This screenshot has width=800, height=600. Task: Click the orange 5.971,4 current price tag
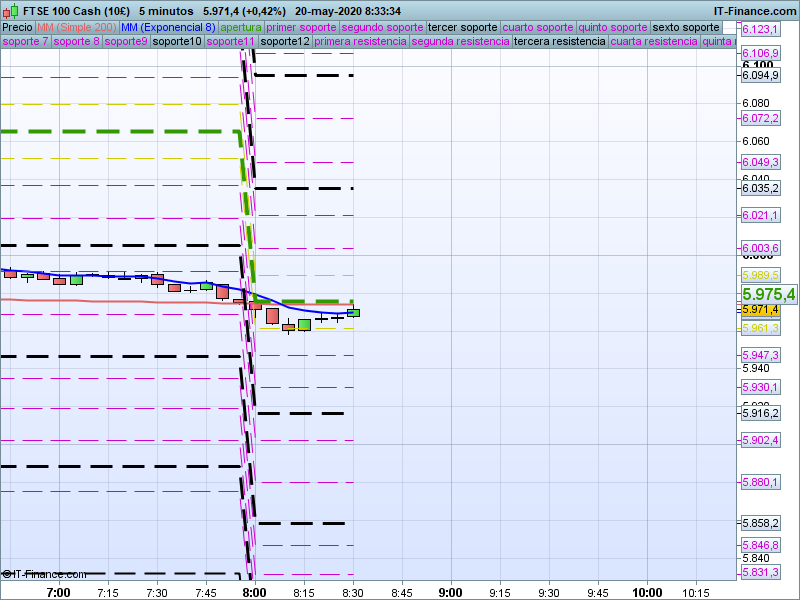[761, 310]
